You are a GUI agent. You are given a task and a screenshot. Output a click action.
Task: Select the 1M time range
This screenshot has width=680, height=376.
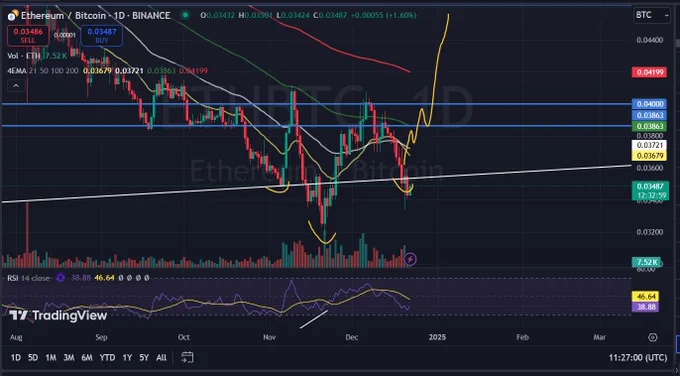point(51,358)
